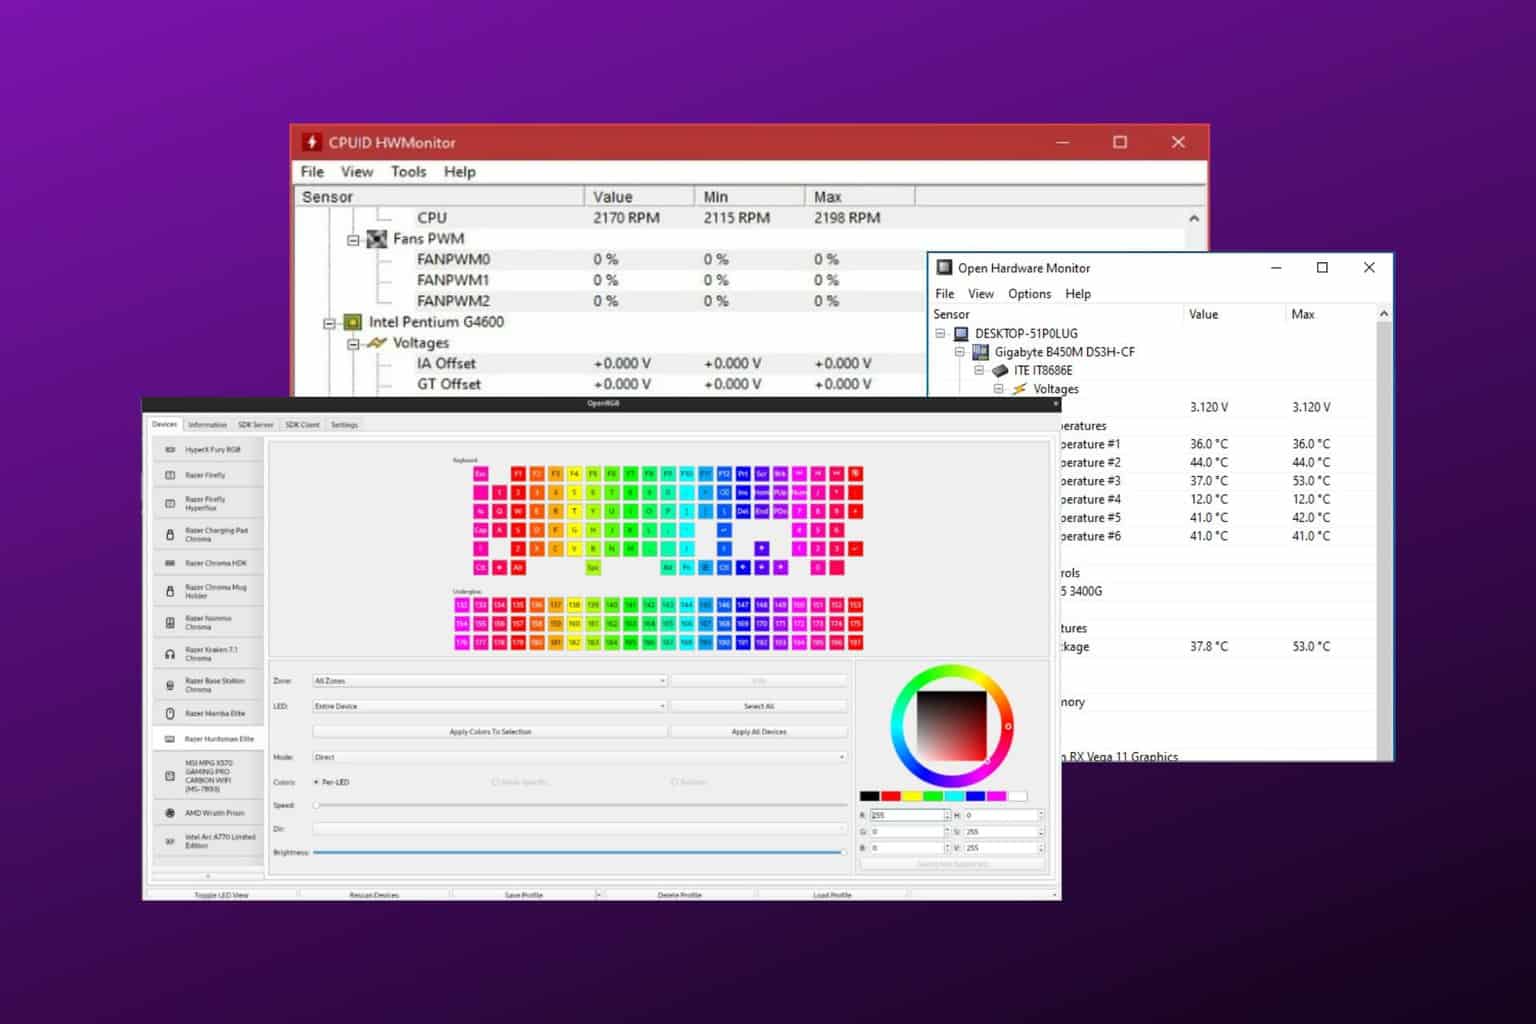This screenshot has height=1024, width=1536.
Task: Click the Intel Pentium G4600 chip icon
Action: [x=353, y=322]
